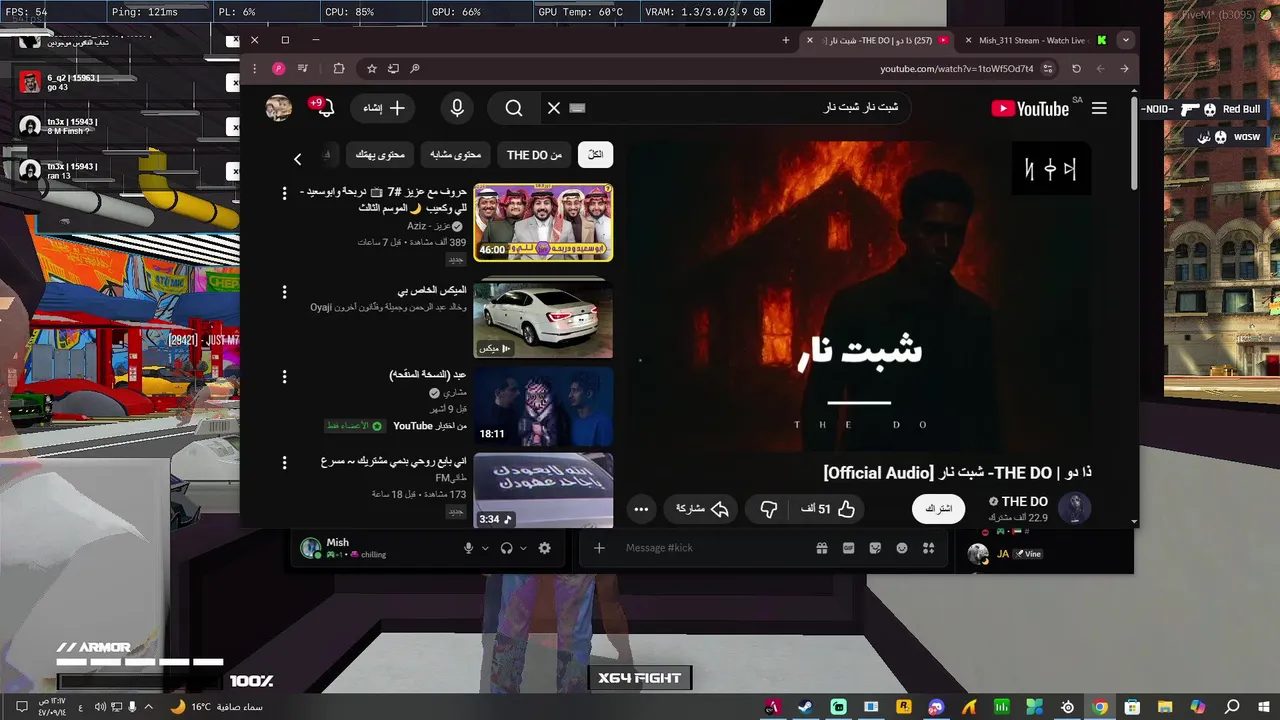
Task: Open options for the 3:34 video
Action: pos(284,463)
